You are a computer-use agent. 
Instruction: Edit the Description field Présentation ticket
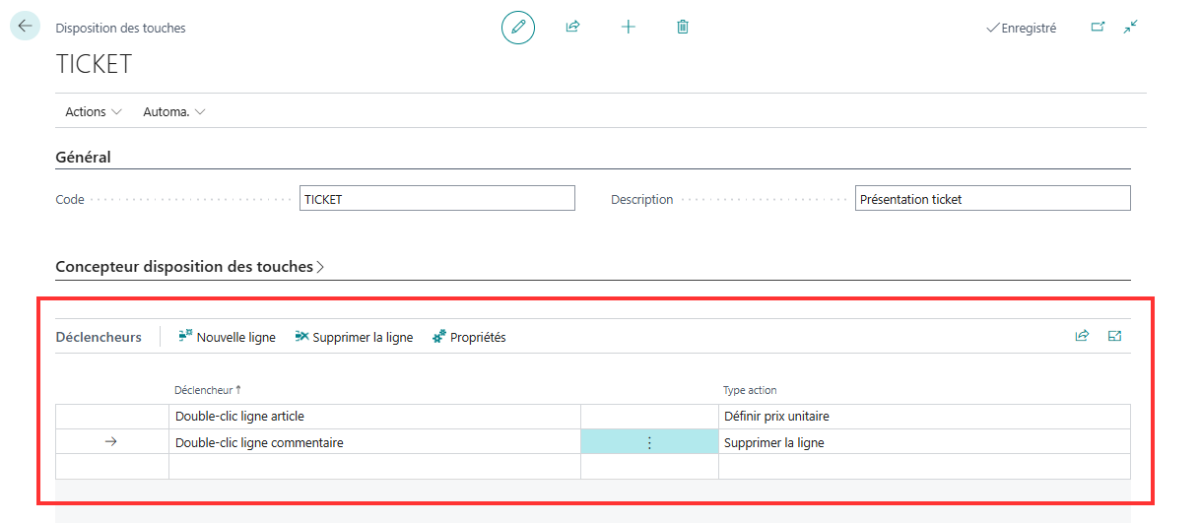click(993, 199)
